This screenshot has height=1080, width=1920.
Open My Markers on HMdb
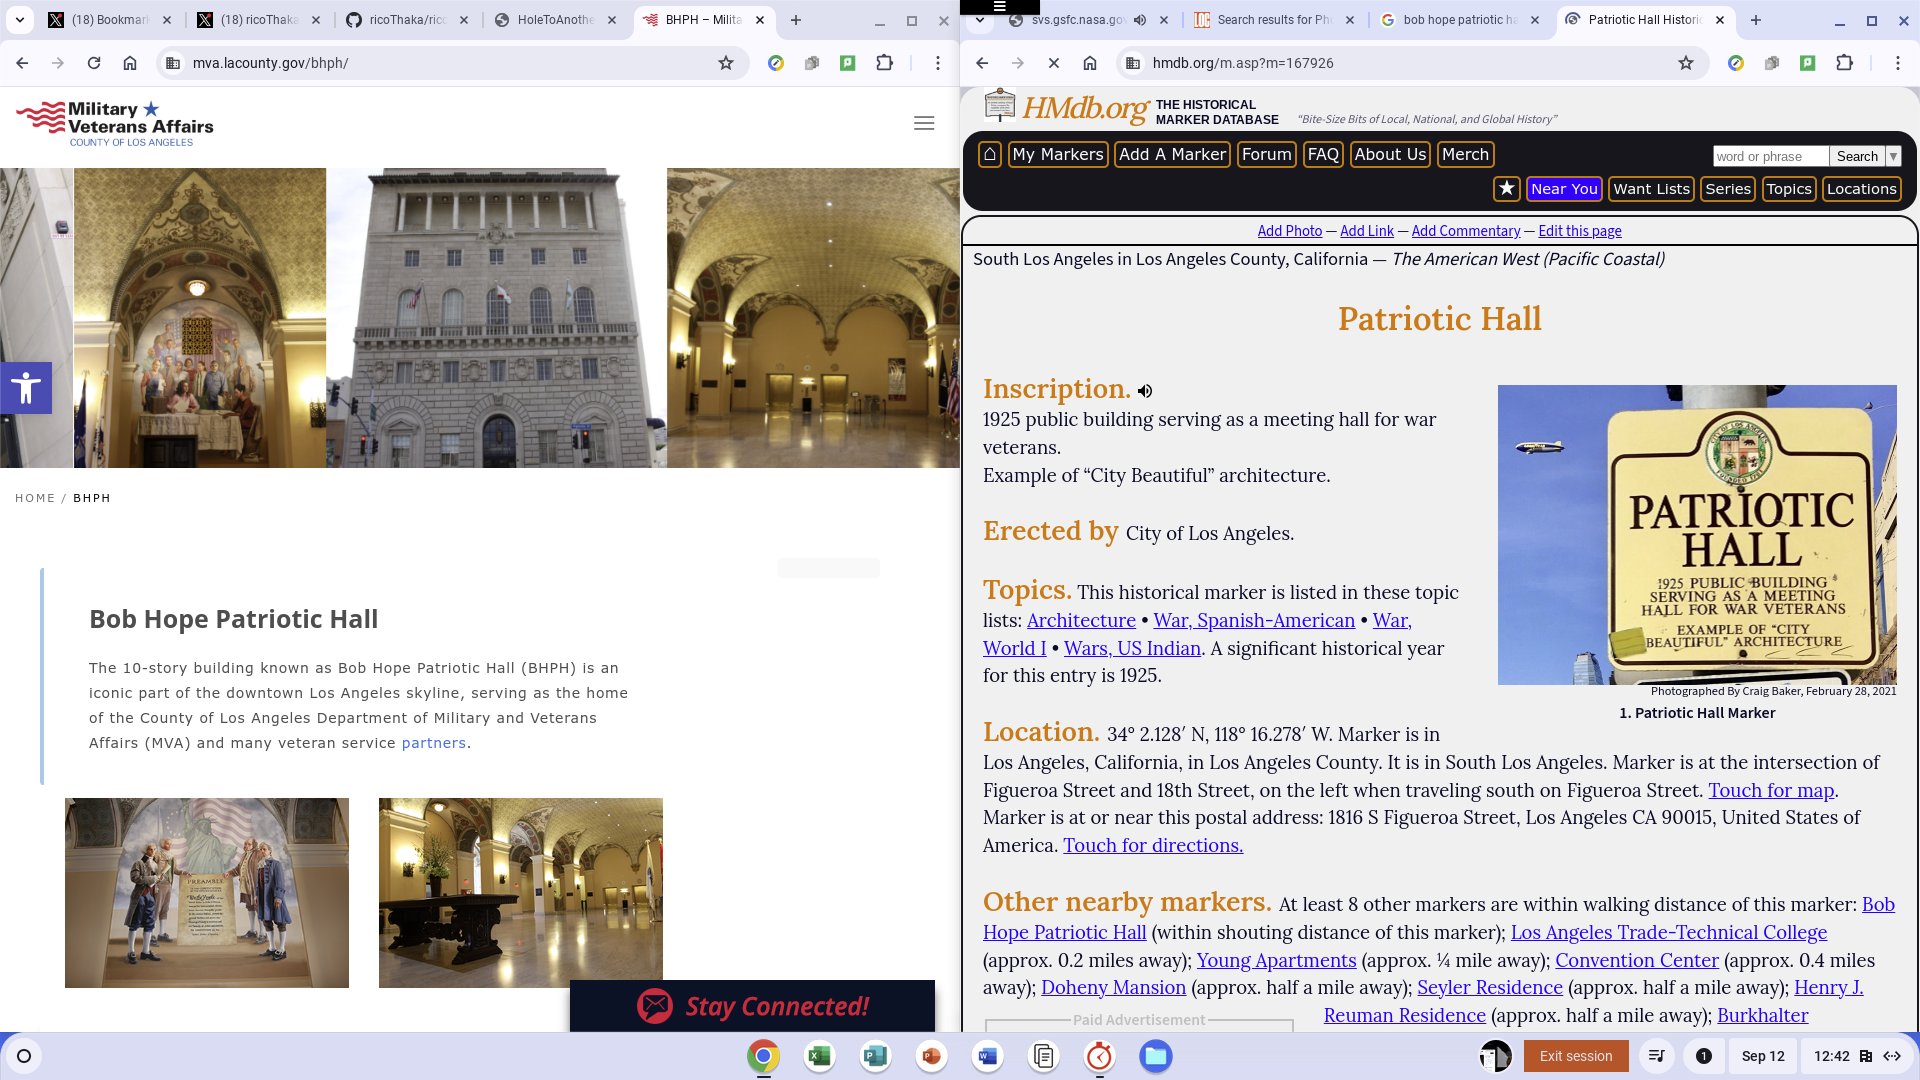(x=1058, y=154)
